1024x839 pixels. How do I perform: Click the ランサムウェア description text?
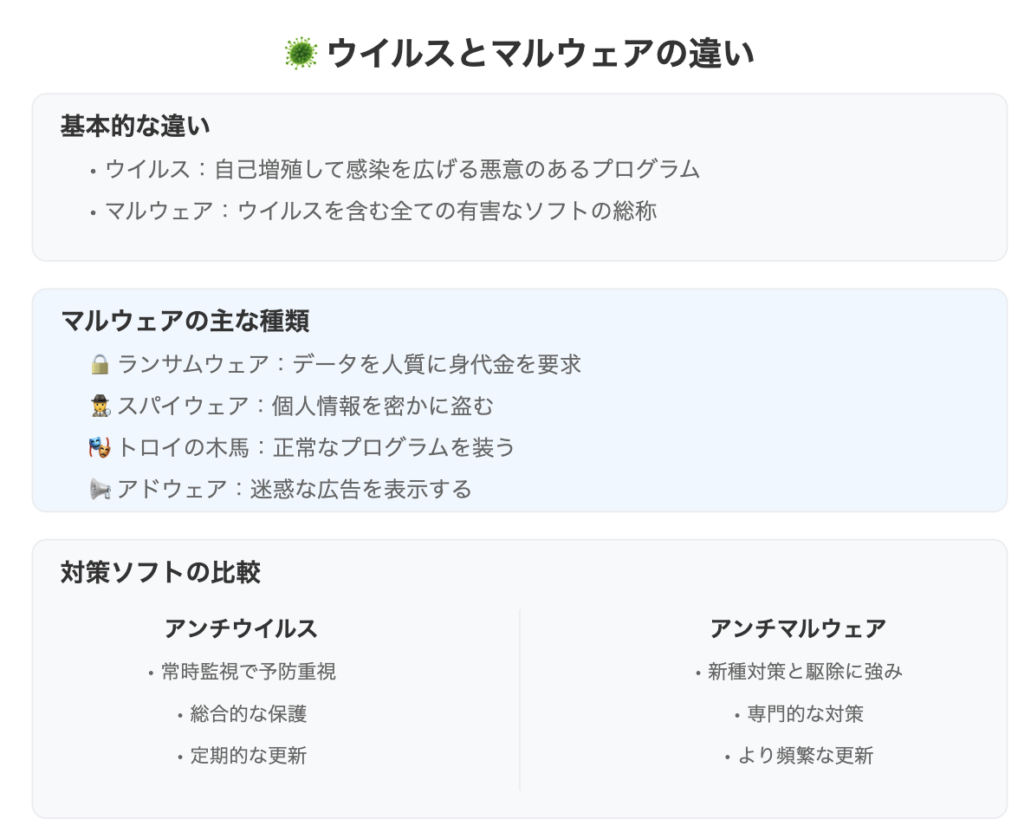(x=349, y=364)
